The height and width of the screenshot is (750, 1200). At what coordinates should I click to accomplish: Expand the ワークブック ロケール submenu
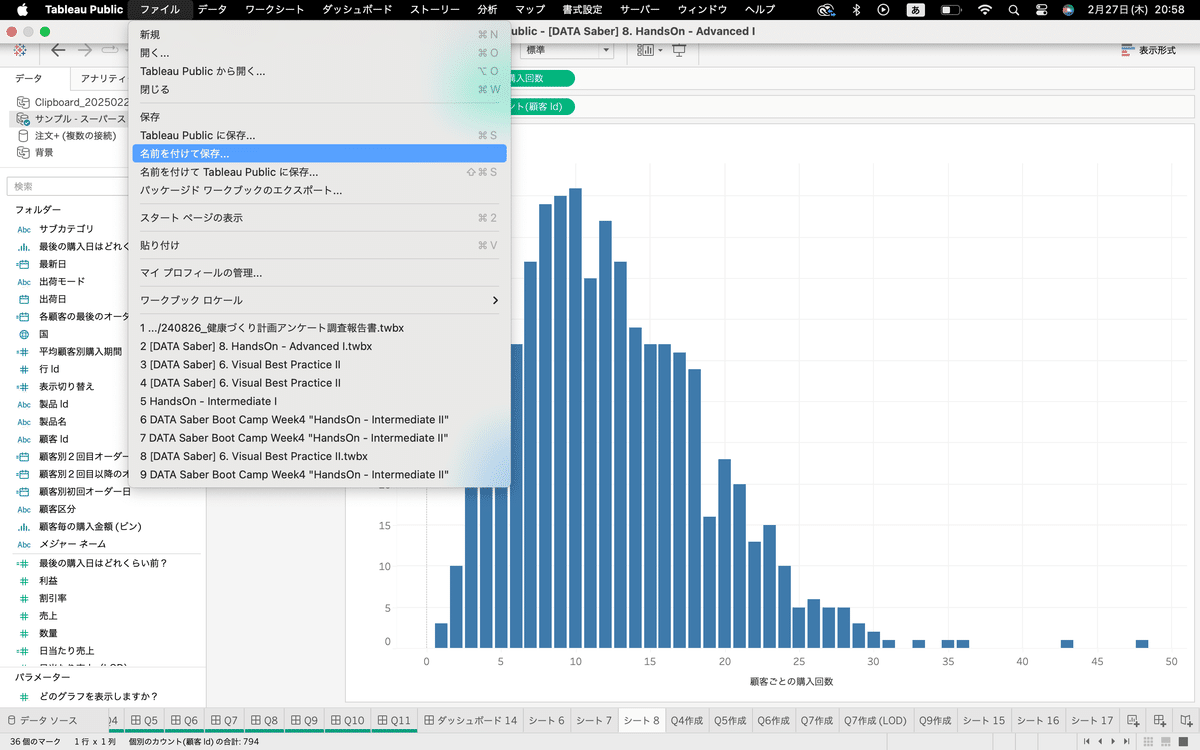(300, 299)
